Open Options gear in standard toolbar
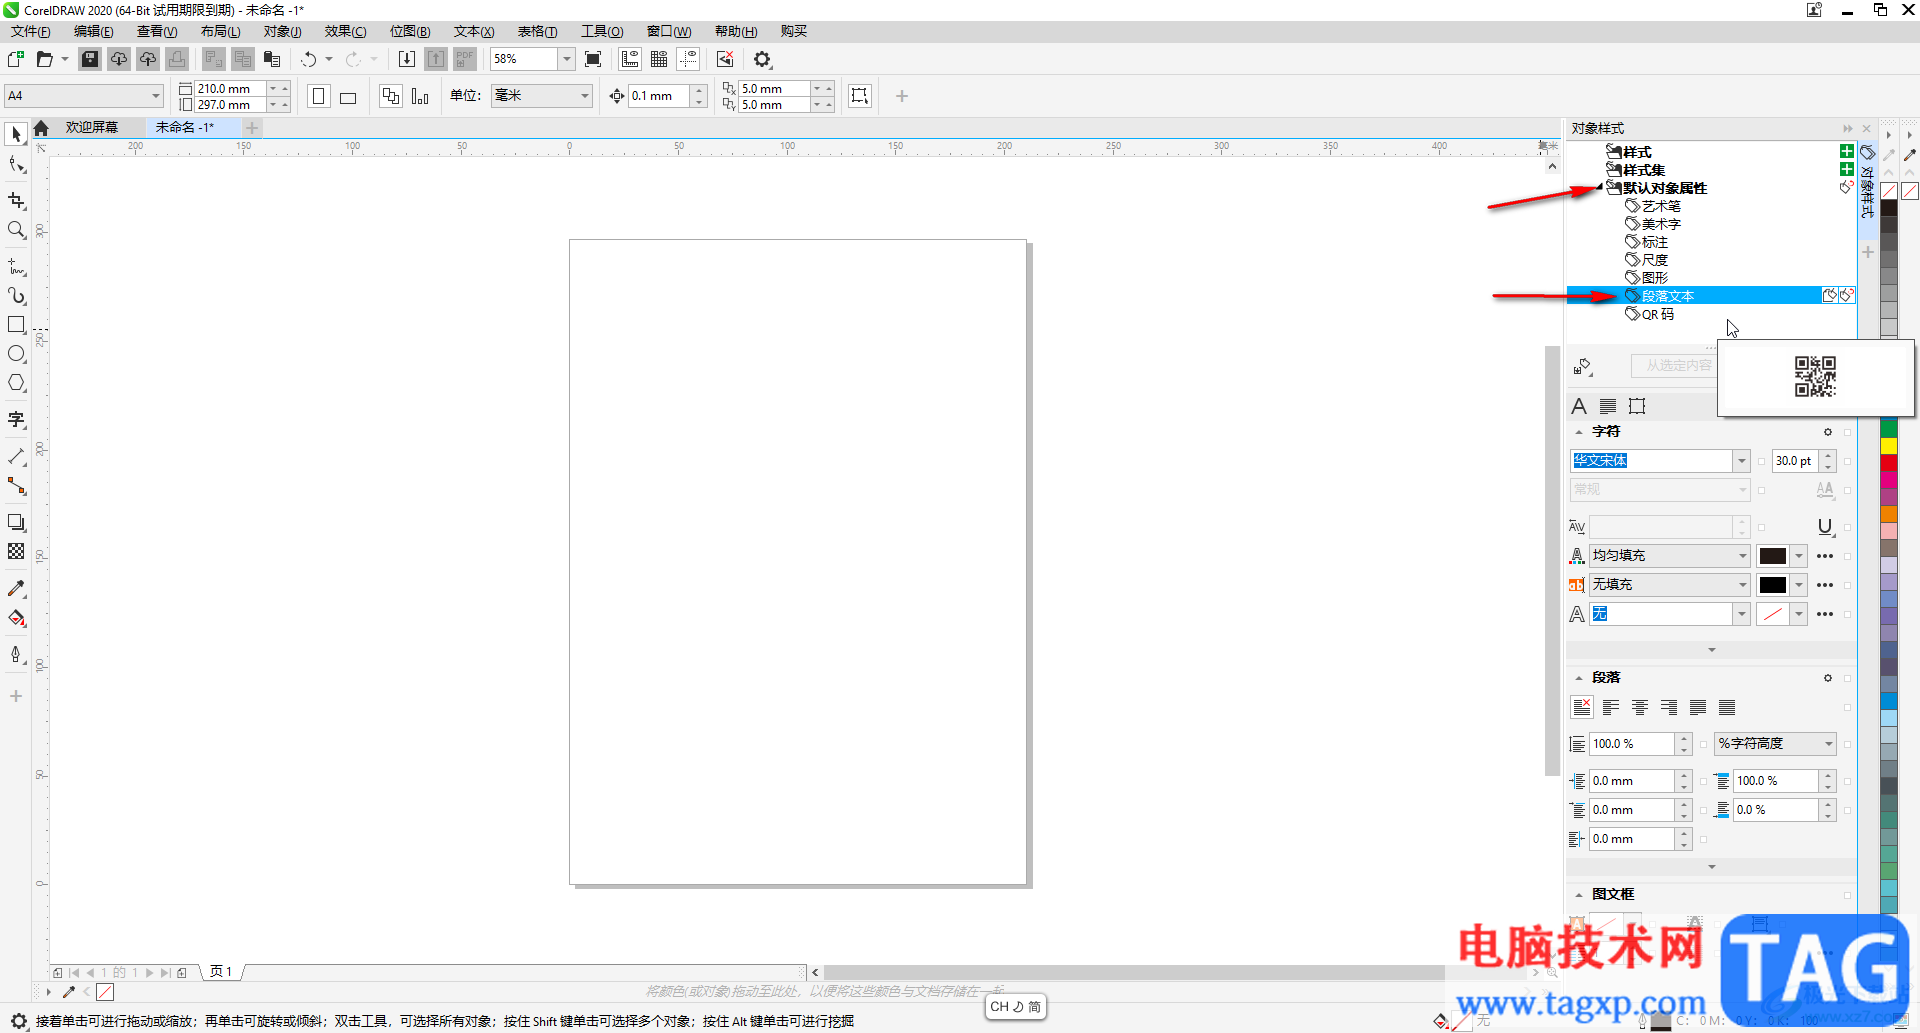This screenshot has height=1033, width=1920. coord(763,60)
